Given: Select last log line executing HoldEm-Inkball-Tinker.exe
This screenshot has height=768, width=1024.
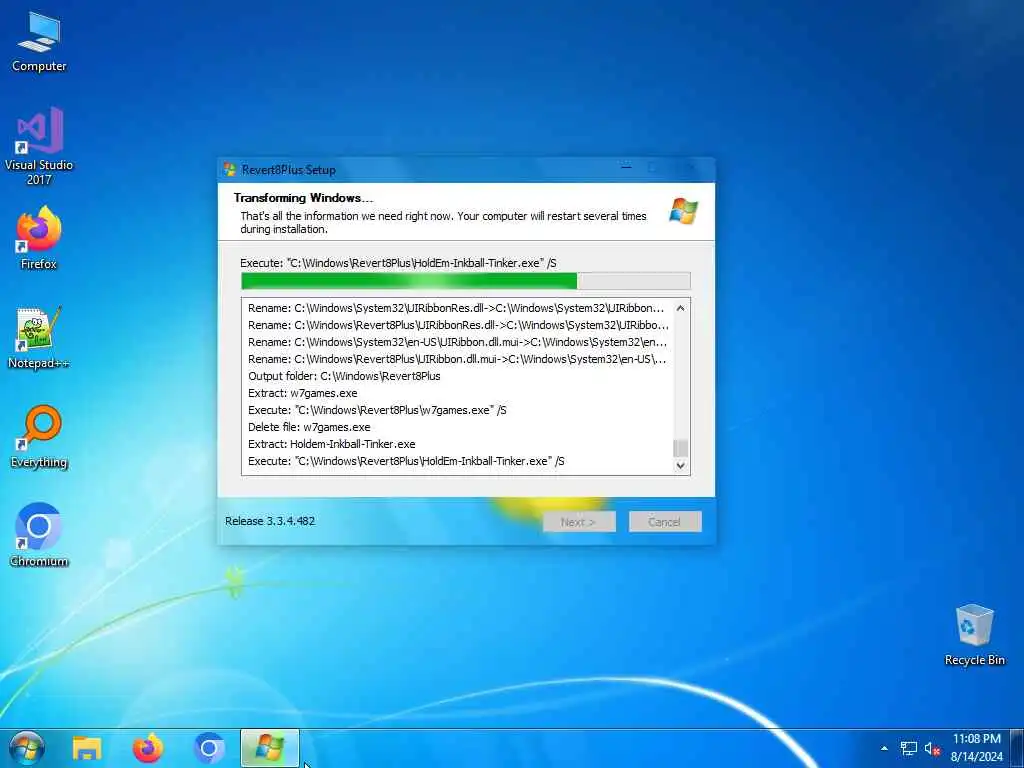Looking at the screenshot, I should pos(406,461).
